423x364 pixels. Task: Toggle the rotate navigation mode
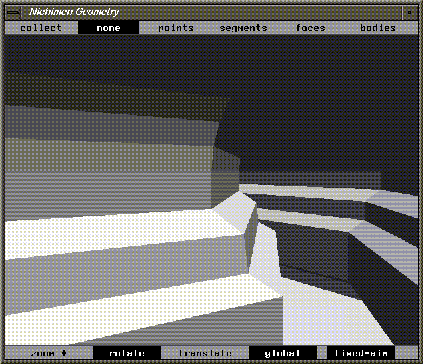coord(127,353)
